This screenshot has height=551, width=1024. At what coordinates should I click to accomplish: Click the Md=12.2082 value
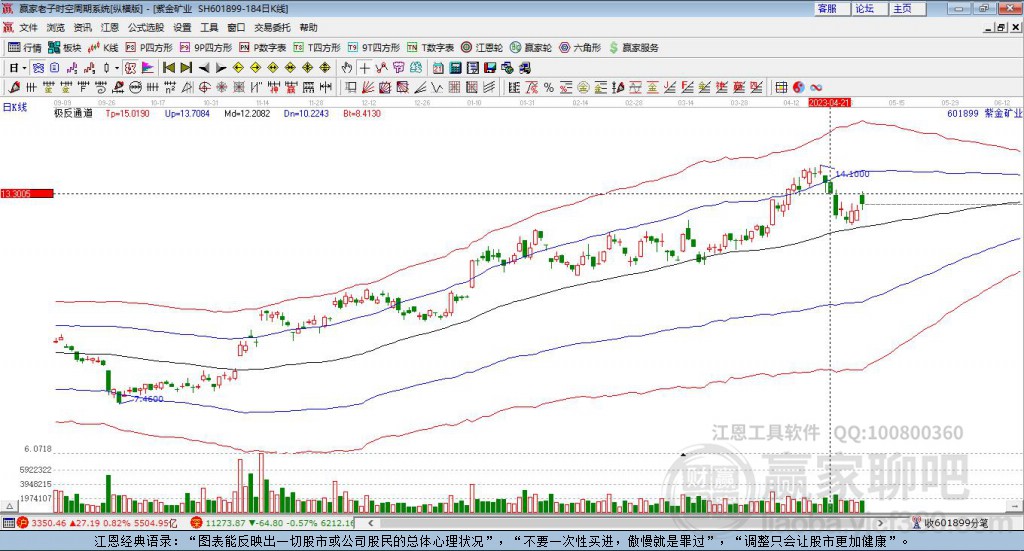tap(247, 114)
